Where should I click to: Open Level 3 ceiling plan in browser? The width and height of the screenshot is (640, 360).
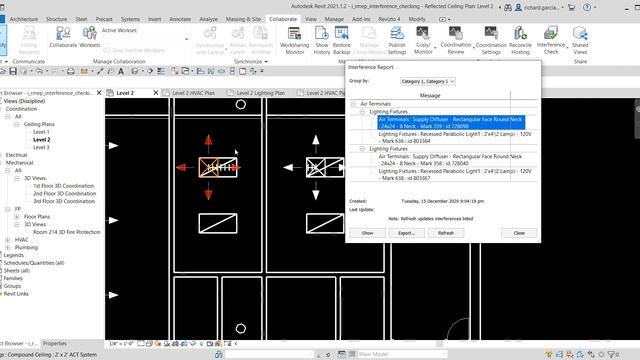coord(41,147)
